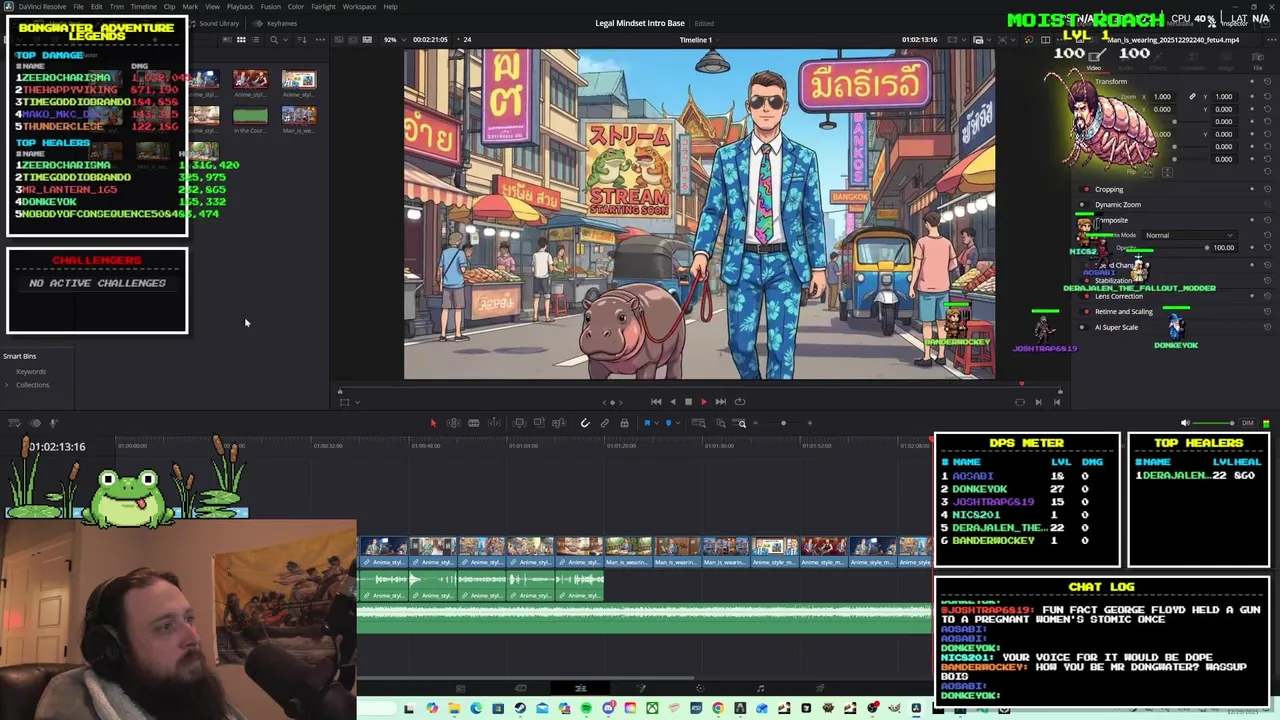Adjust the timeline zoom slider handle
Screen dimensions: 1280x720
click(x=783, y=423)
